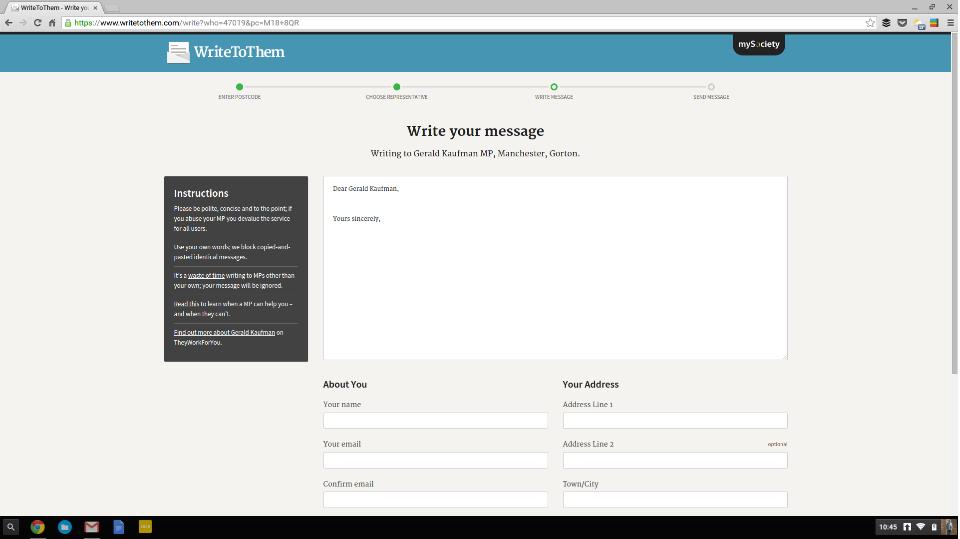Reload the page with the refresh icon
960x539 pixels.
37,22
